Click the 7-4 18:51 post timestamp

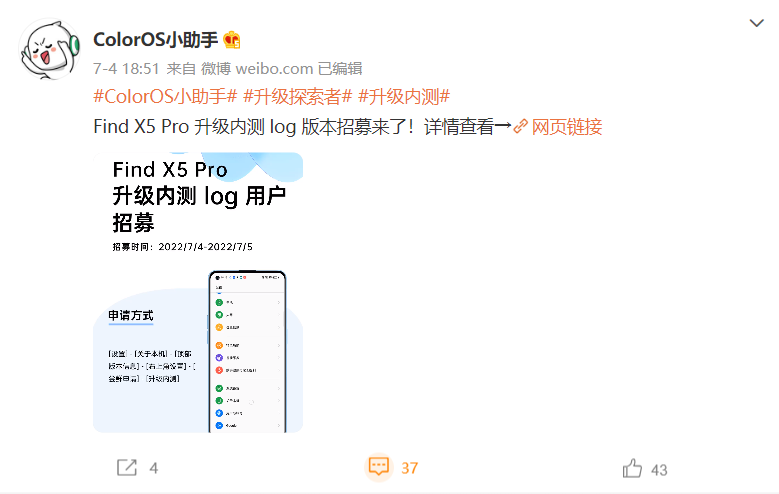[x=126, y=69]
